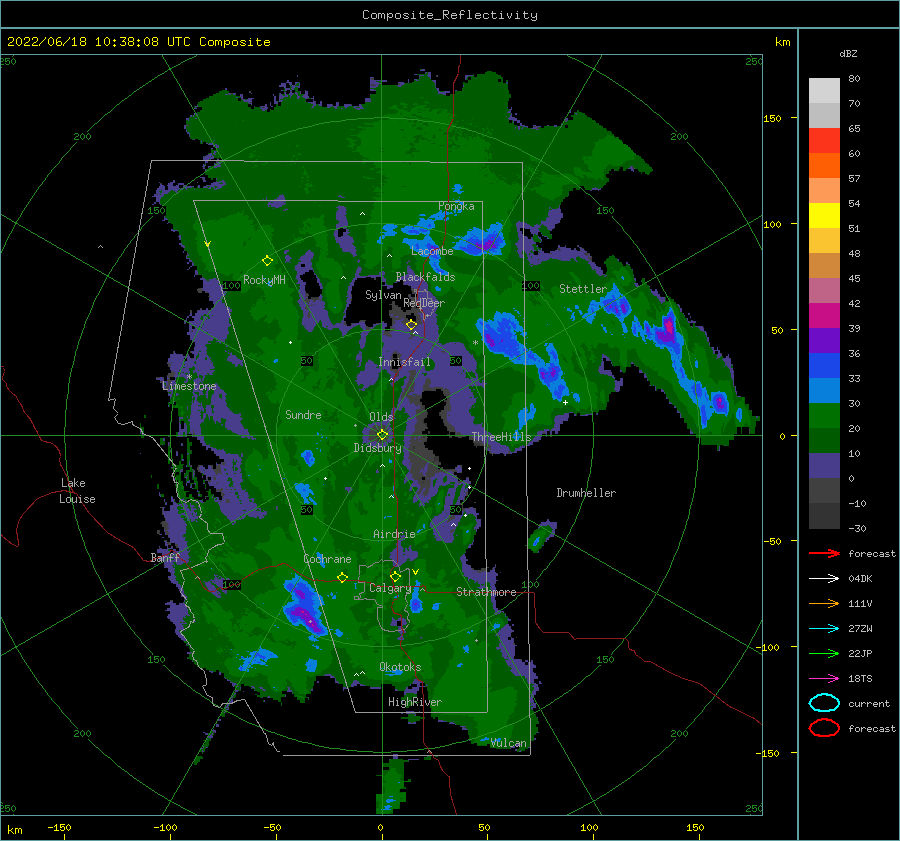Viewport: 900px width, 841px height.
Task: Click the orange 111V arrow in legend
Action: pos(824,603)
